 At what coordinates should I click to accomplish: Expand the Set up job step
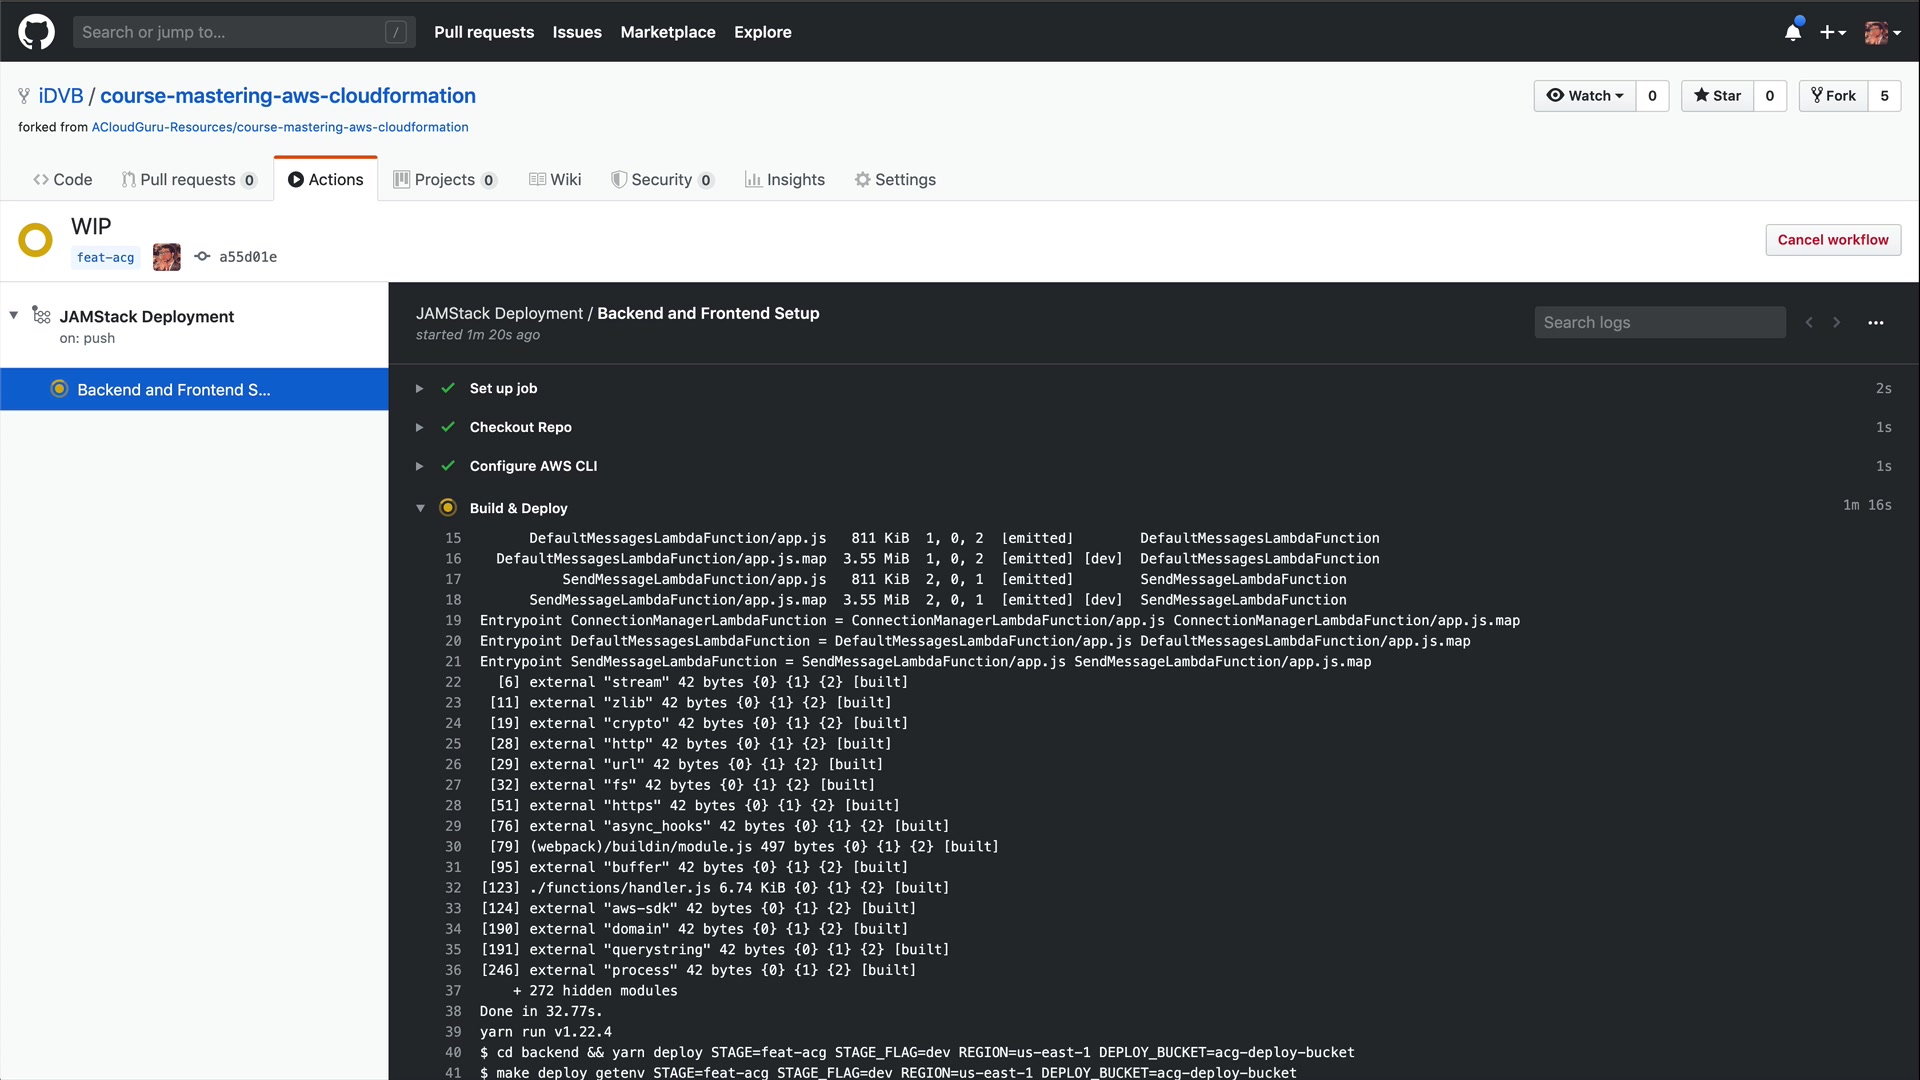click(420, 389)
